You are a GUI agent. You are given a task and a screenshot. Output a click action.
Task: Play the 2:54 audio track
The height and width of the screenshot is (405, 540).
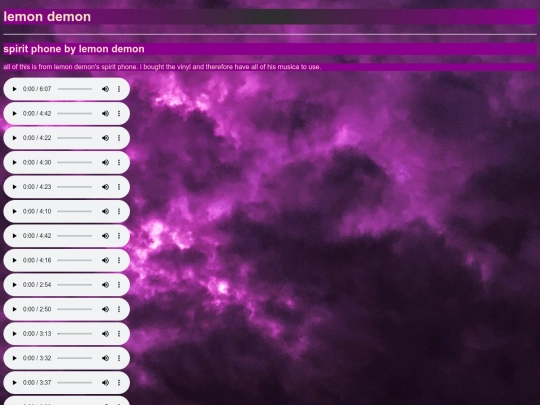(14, 284)
